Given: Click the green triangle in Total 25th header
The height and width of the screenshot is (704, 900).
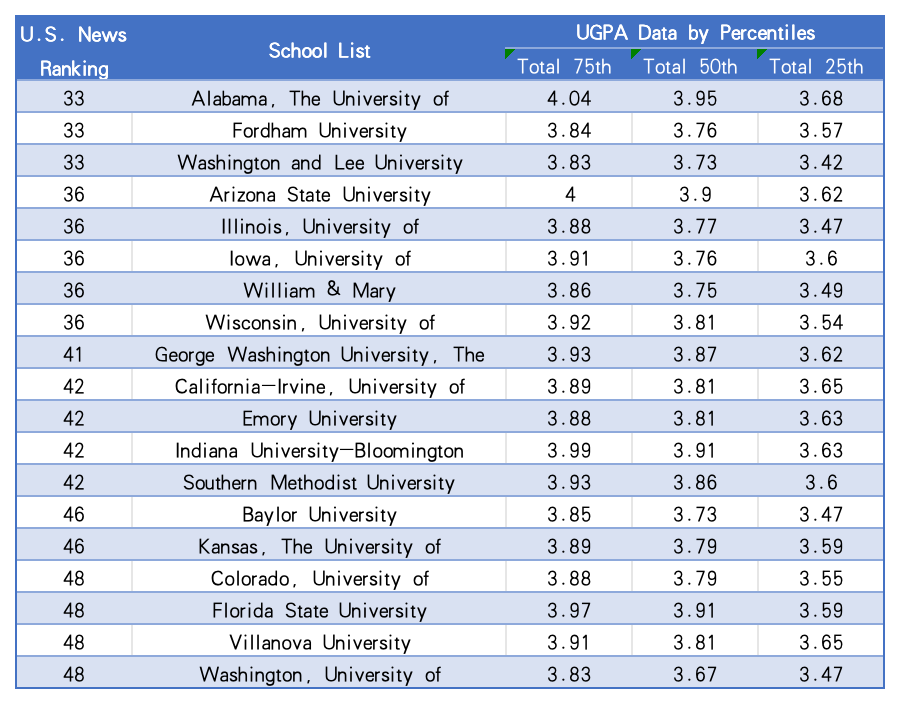Looking at the screenshot, I should click(x=761, y=53).
